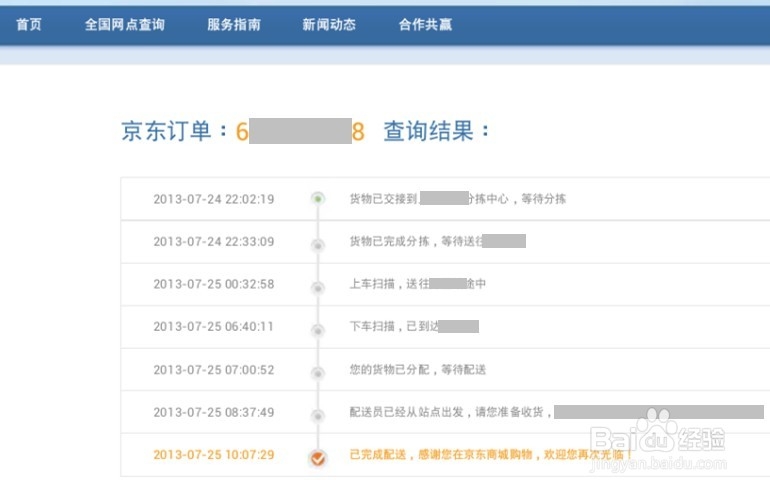The height and width of the screenshot is (490, 770).
Task: Open 全国网点查询 in the navigation bar
Action: pos(125,25)
